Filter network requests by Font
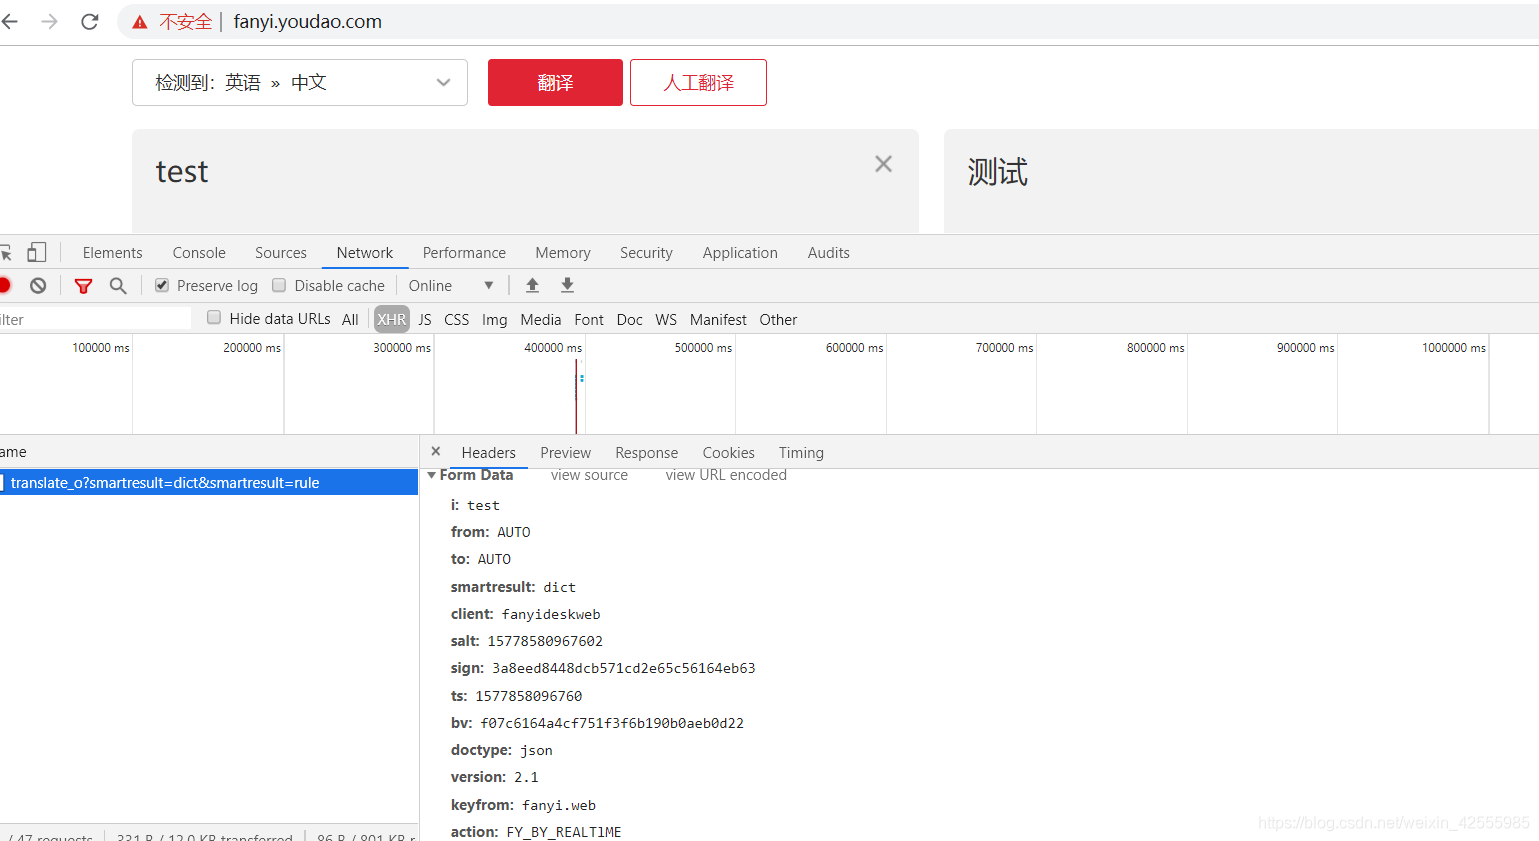This screenshot has height=841, width=1539. click(589, 320)
